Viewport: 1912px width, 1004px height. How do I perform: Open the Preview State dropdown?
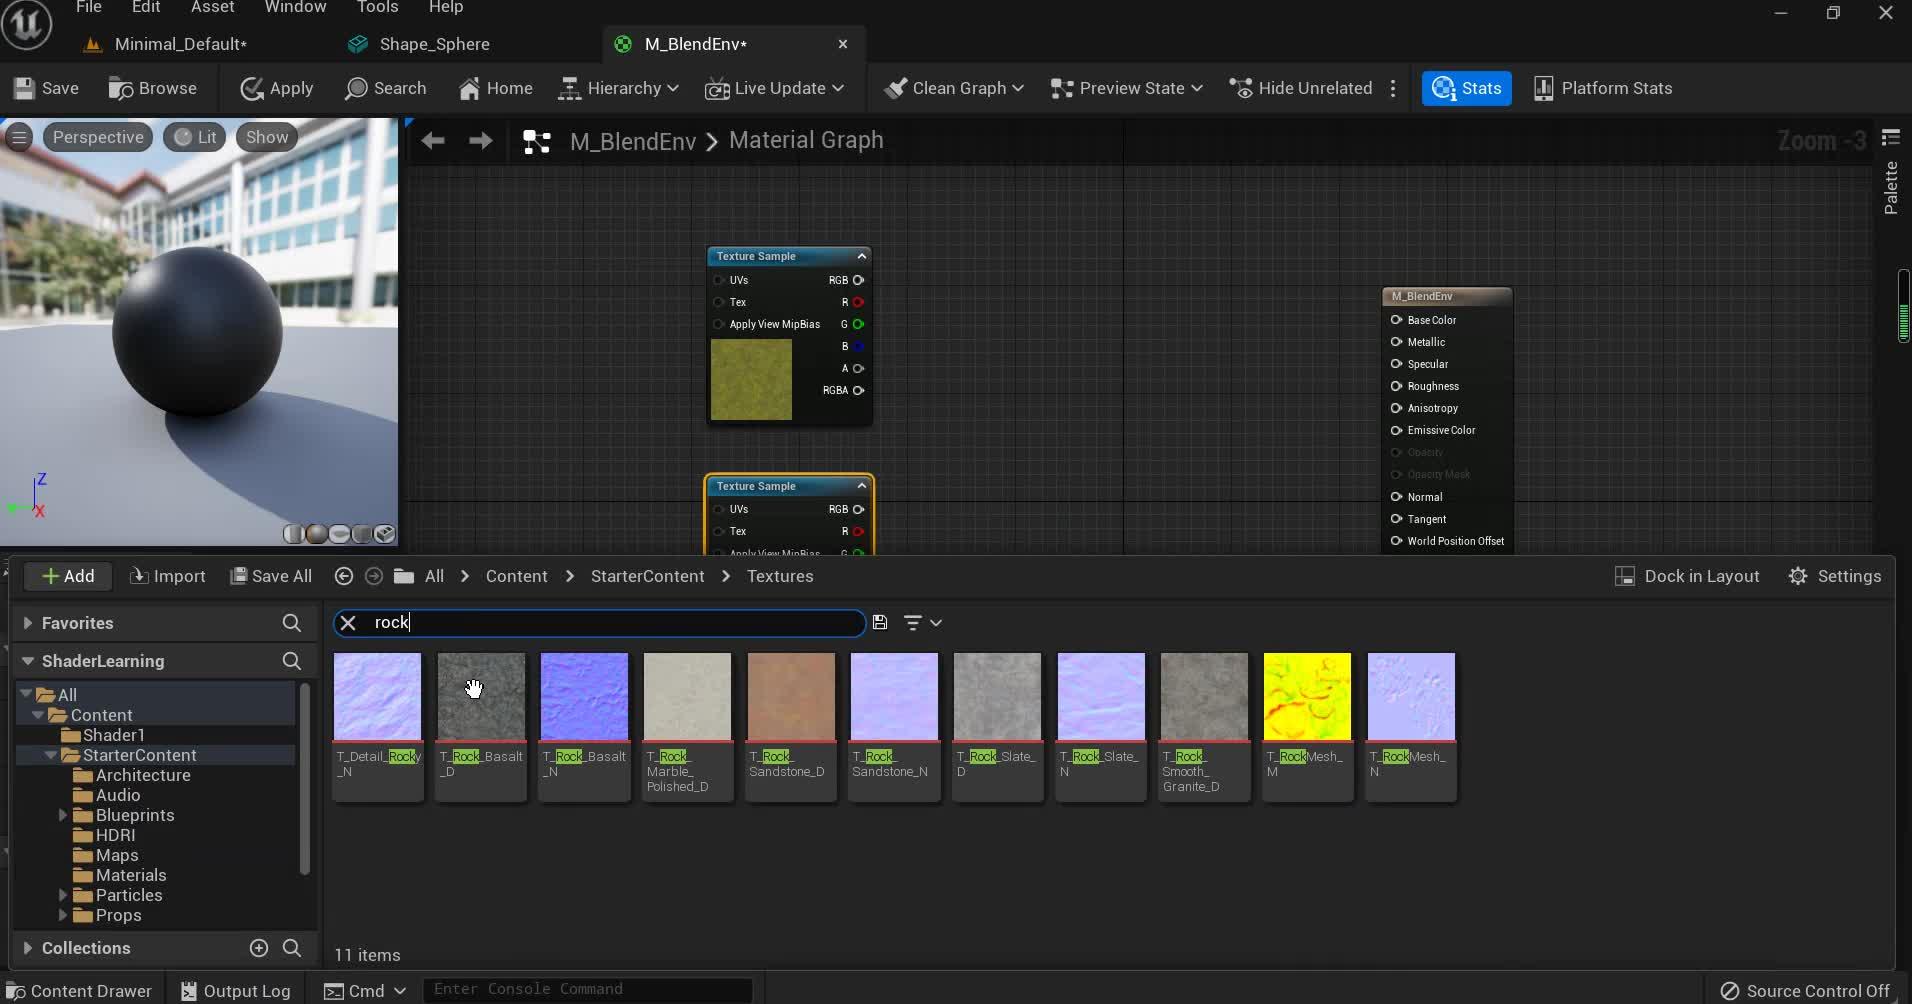coord(1125,88)
